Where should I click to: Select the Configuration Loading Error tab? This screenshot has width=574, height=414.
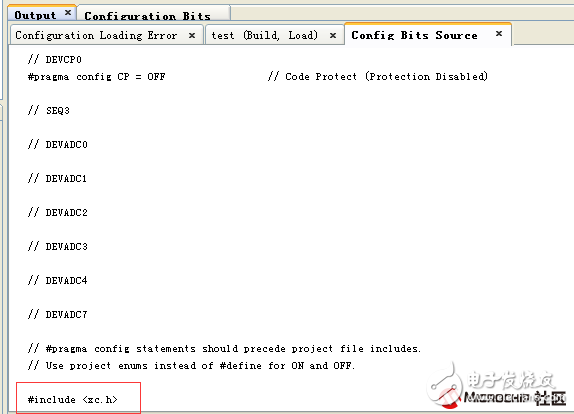[x=96, y=35]
